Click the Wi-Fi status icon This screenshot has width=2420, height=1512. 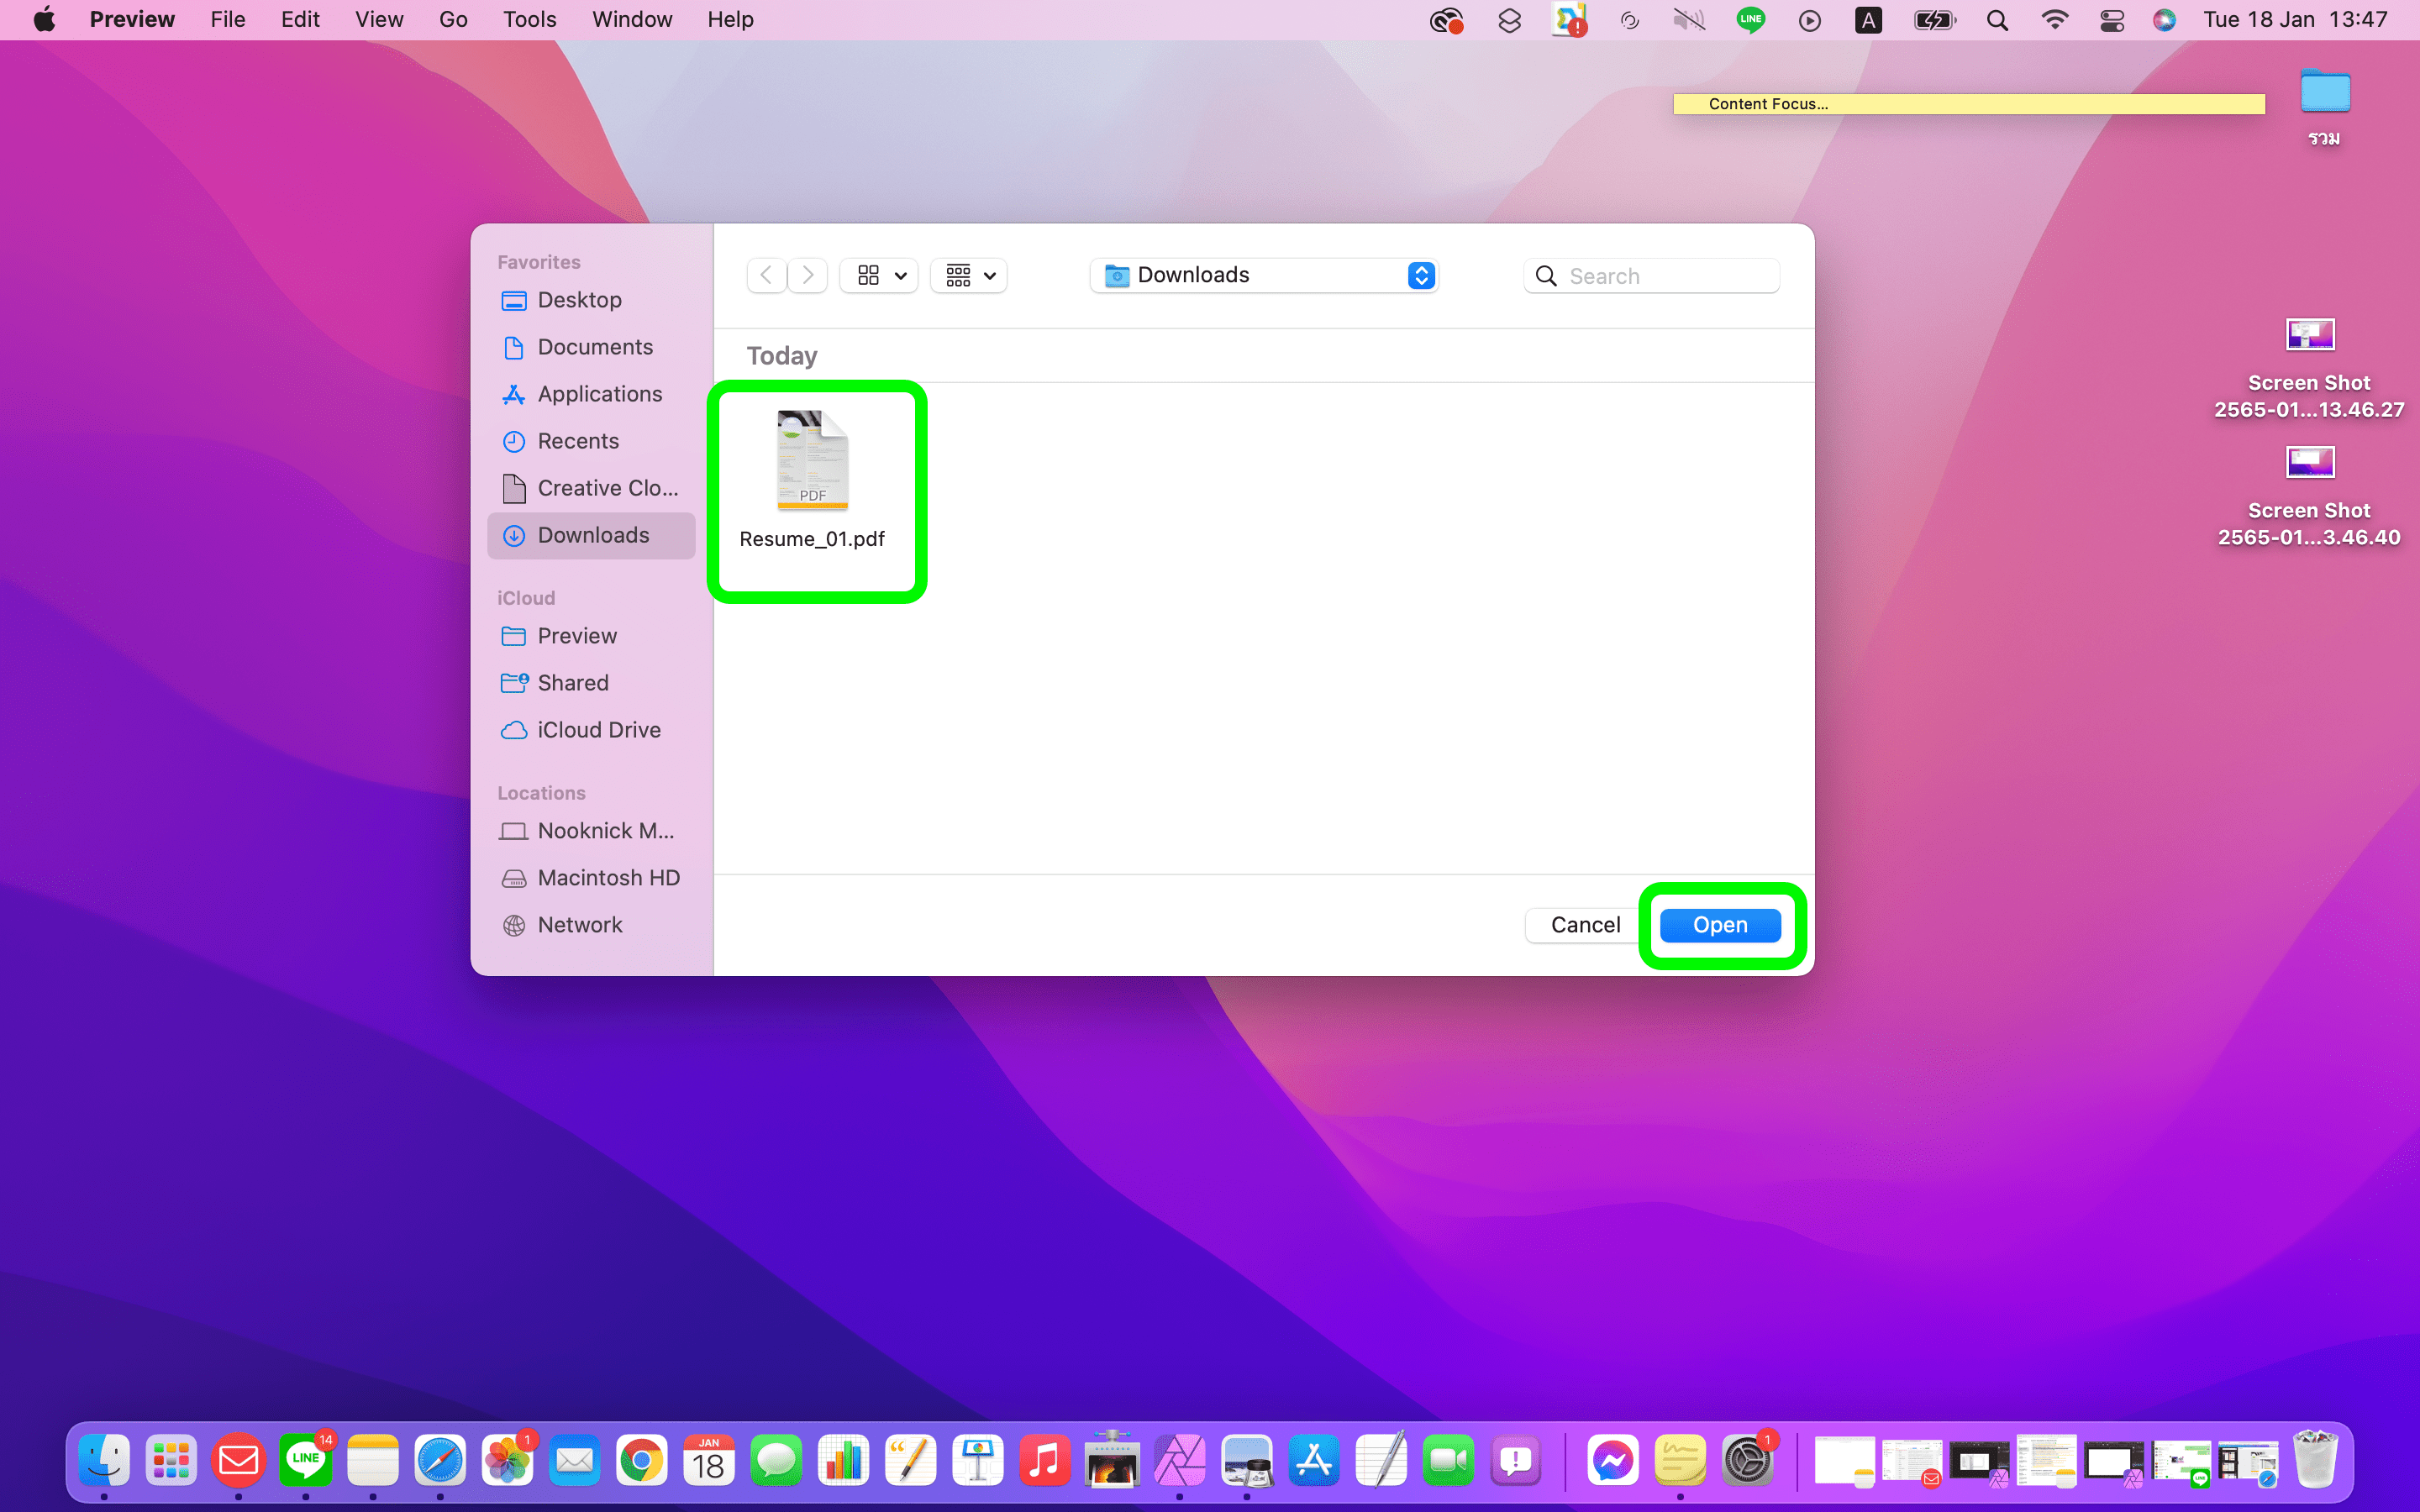(x=2054, y=20)
